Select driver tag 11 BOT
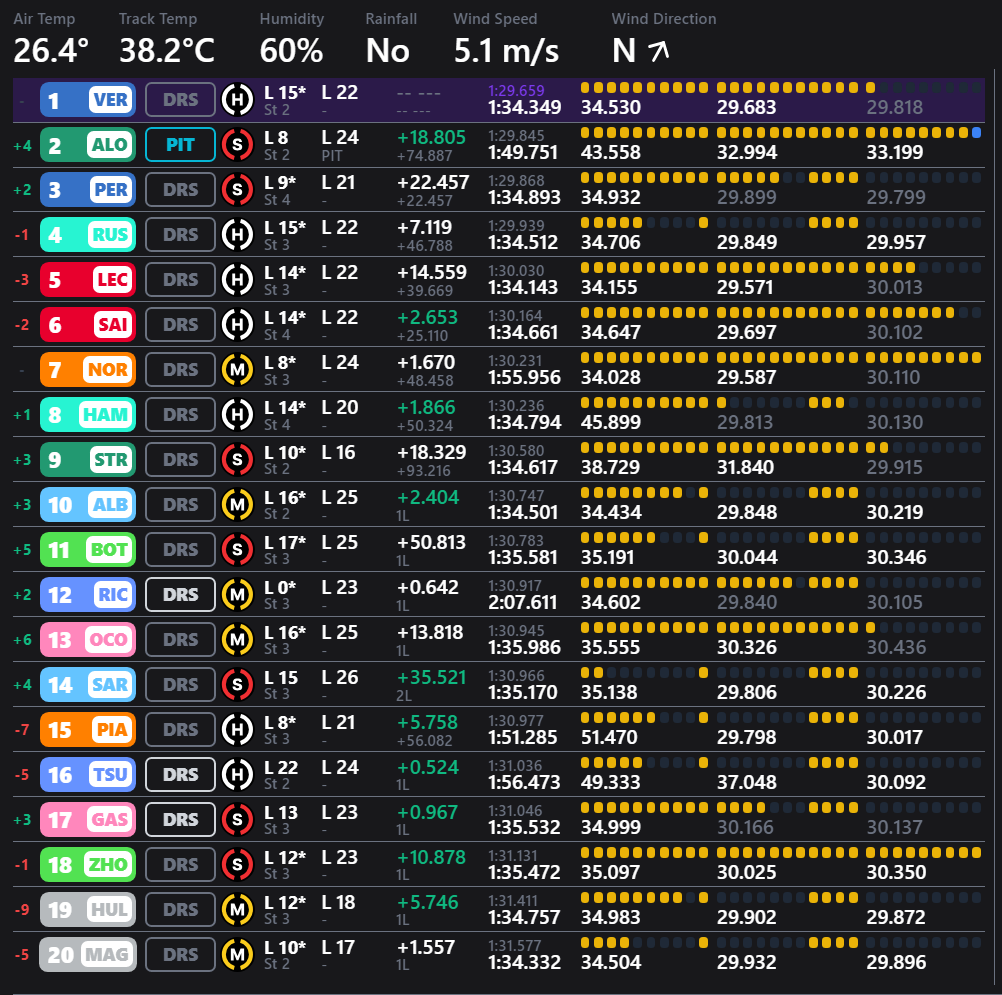 click(88, 550)
